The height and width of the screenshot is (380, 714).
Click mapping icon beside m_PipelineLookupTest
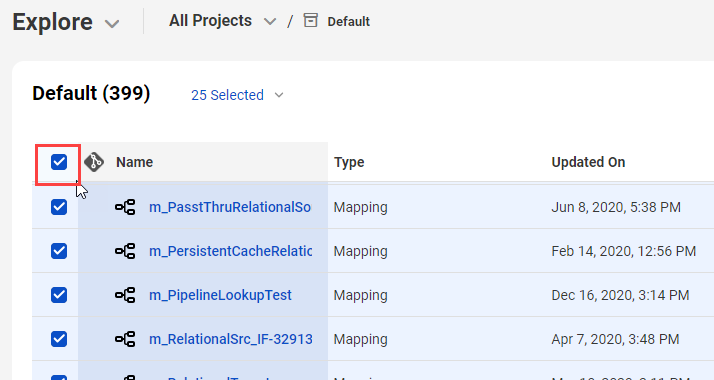[125, 295]
